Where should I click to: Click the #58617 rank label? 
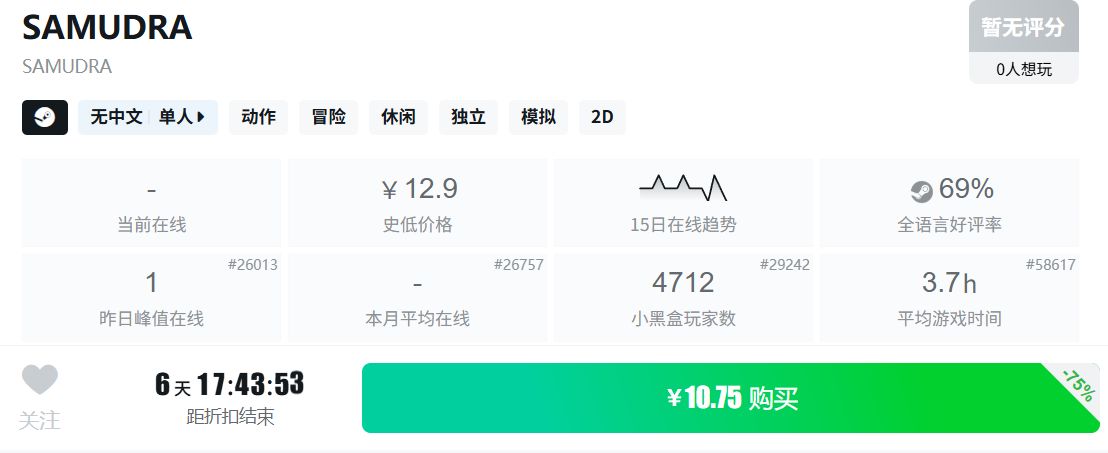pyautogui.click(x=1051, y=265)
